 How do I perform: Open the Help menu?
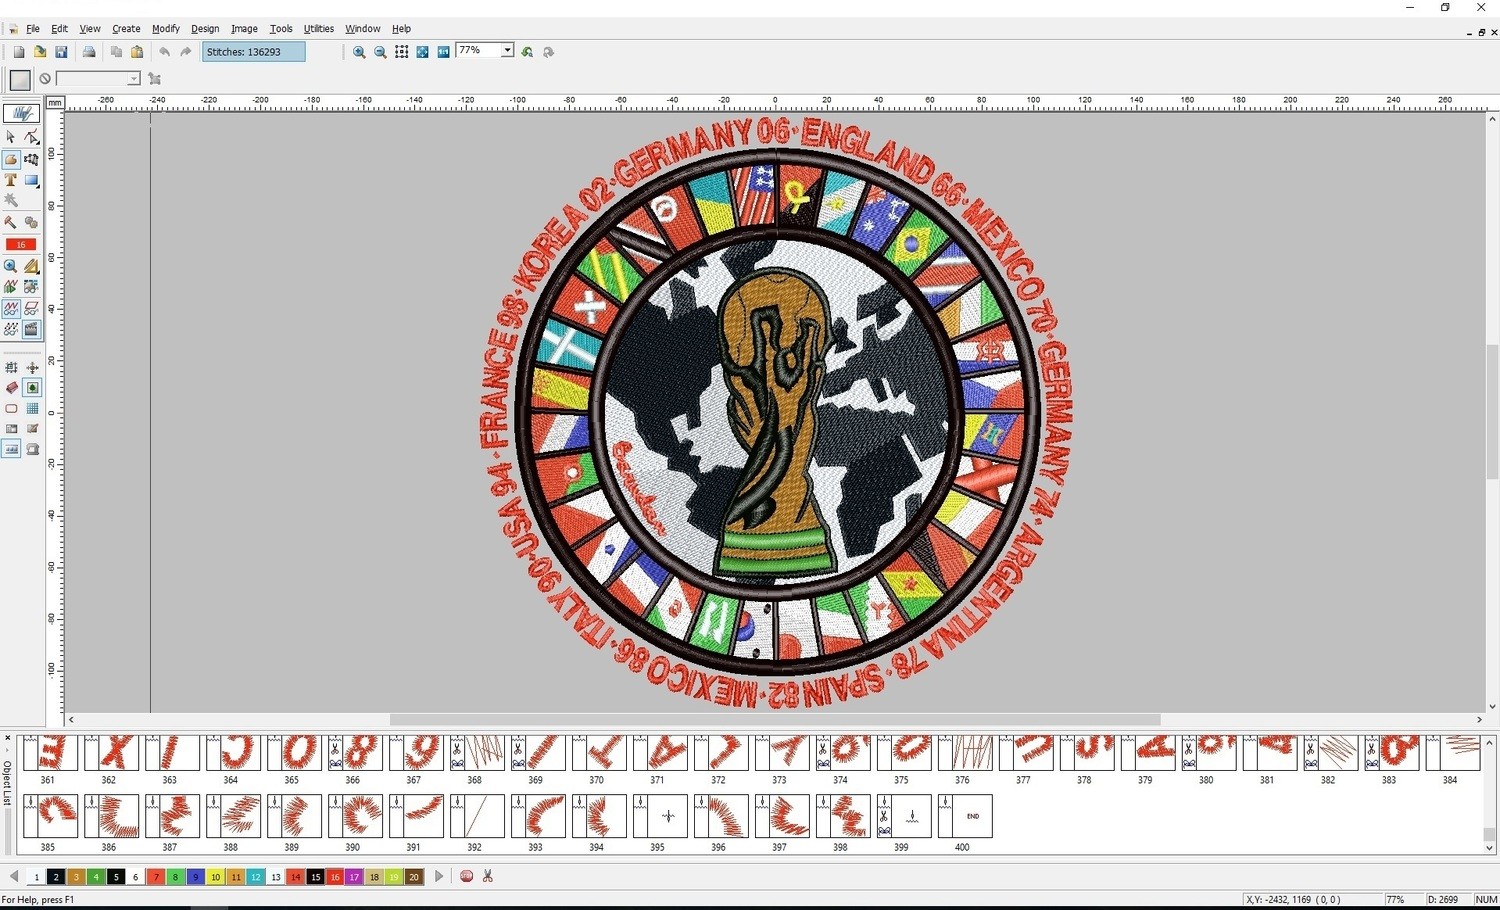coord(401,29)
